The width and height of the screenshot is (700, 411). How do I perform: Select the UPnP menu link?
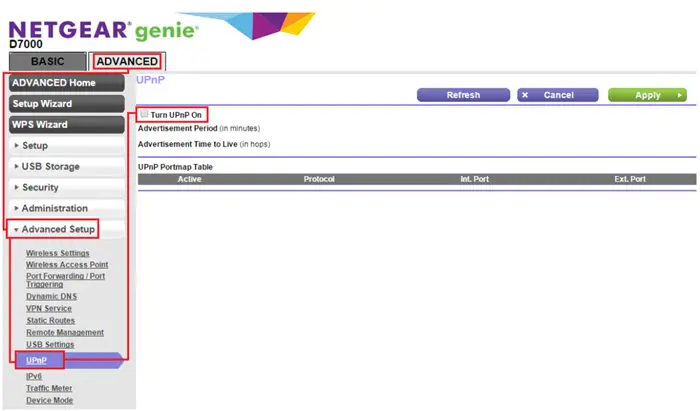pyautogui.click(x=36, y=361)
